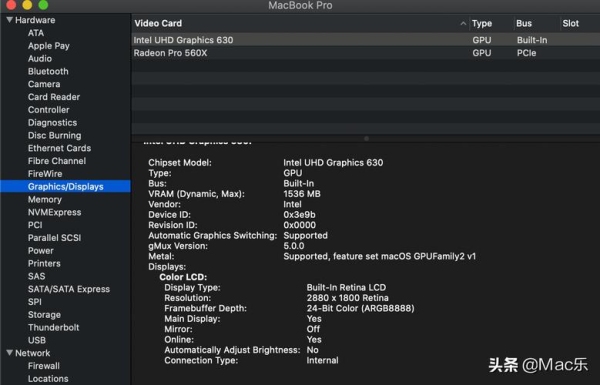The image size is (600, 385).
Task: Select NVMExpress entry
Action: [55, 212]
